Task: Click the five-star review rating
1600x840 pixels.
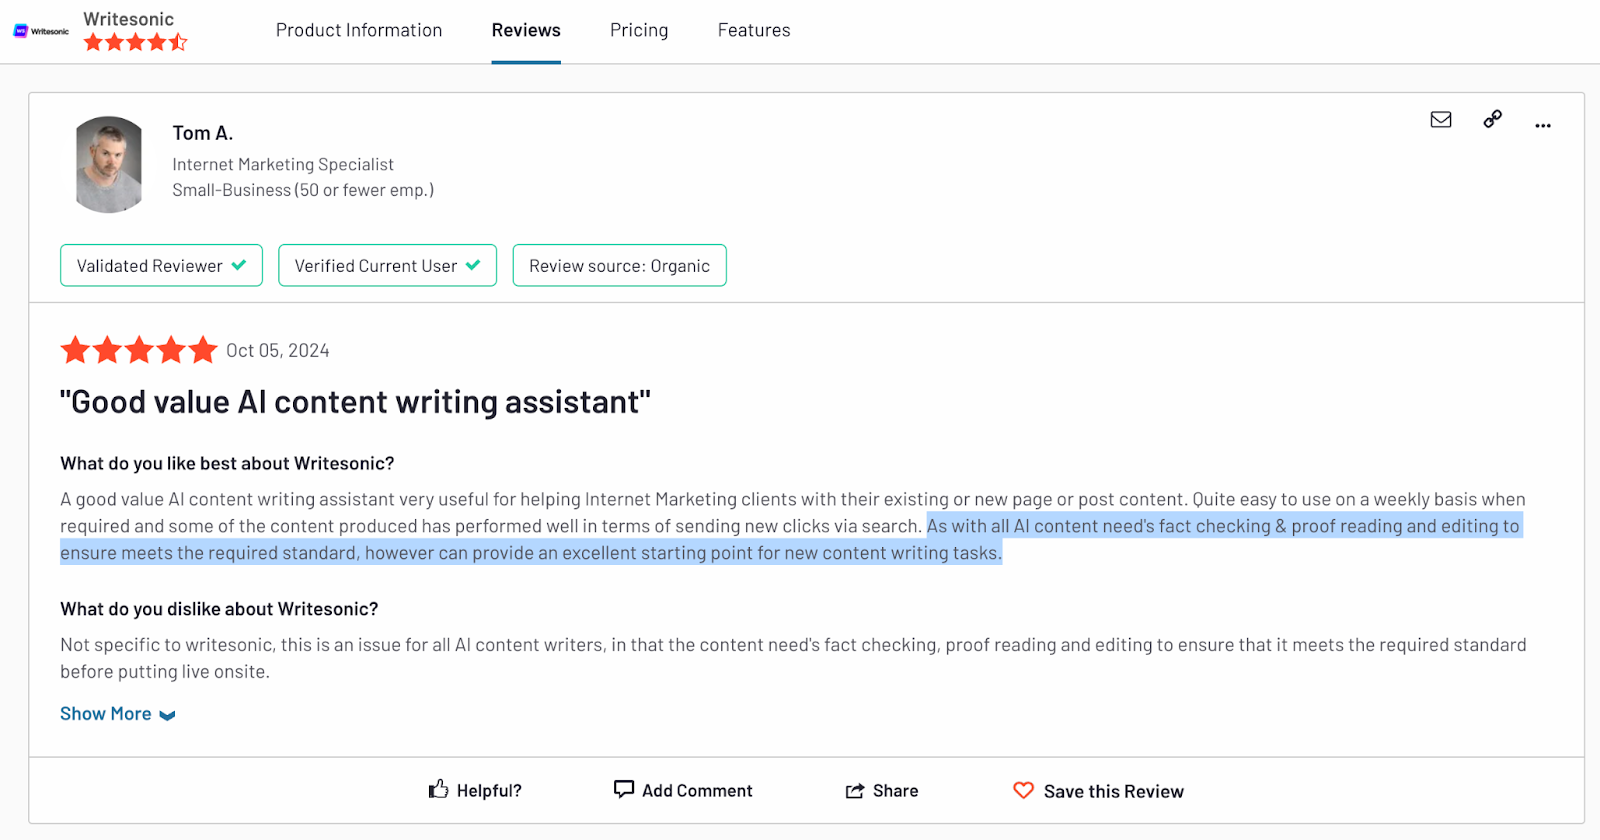Action: [x=139, y=350]
